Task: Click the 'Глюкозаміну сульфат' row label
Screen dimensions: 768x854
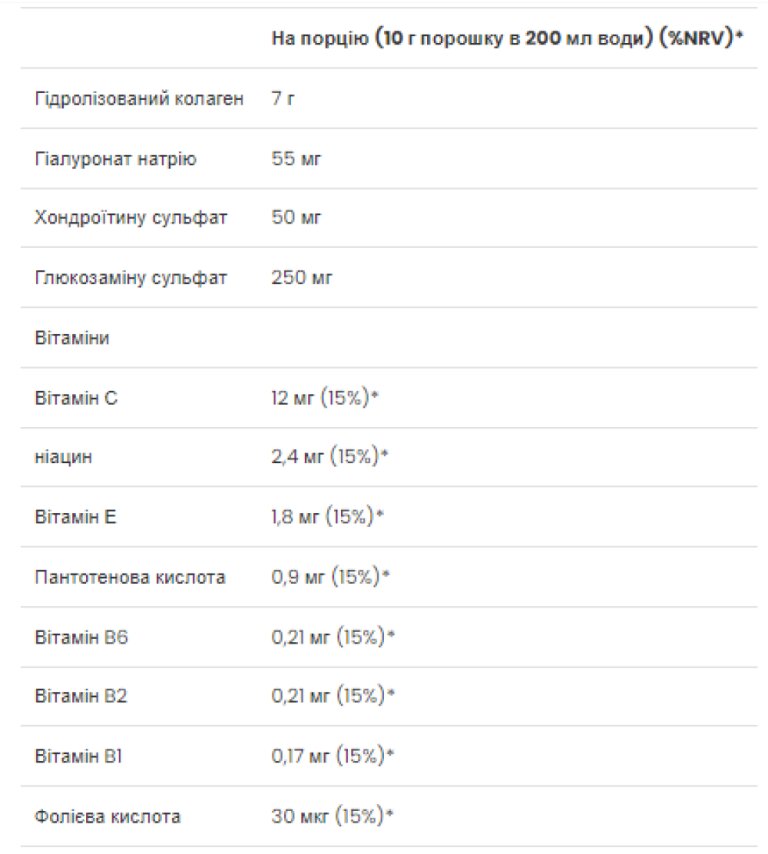Action: pyautogui.click(x=130, y=278)
